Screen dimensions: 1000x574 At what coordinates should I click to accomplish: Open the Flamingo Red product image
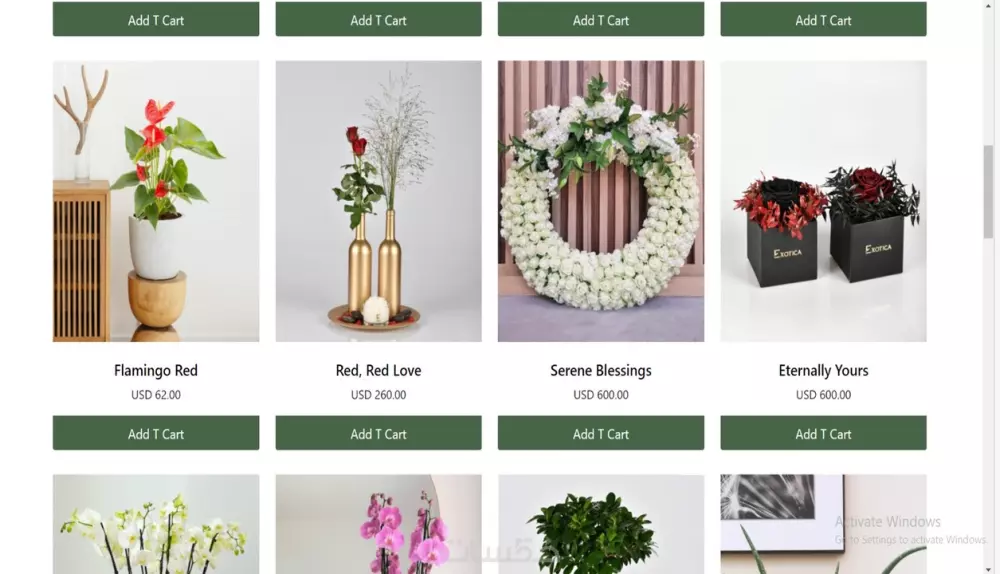point(156,201)
